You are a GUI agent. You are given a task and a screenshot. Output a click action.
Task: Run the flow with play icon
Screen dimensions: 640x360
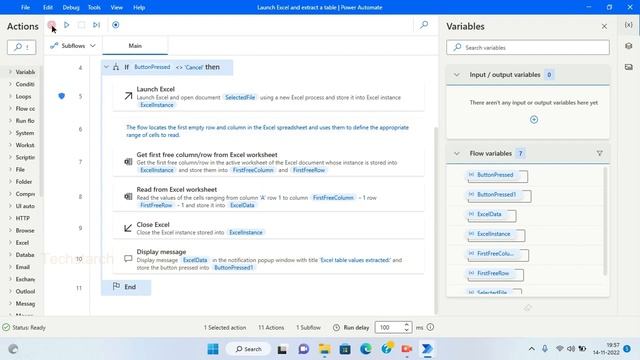point(67,25)
